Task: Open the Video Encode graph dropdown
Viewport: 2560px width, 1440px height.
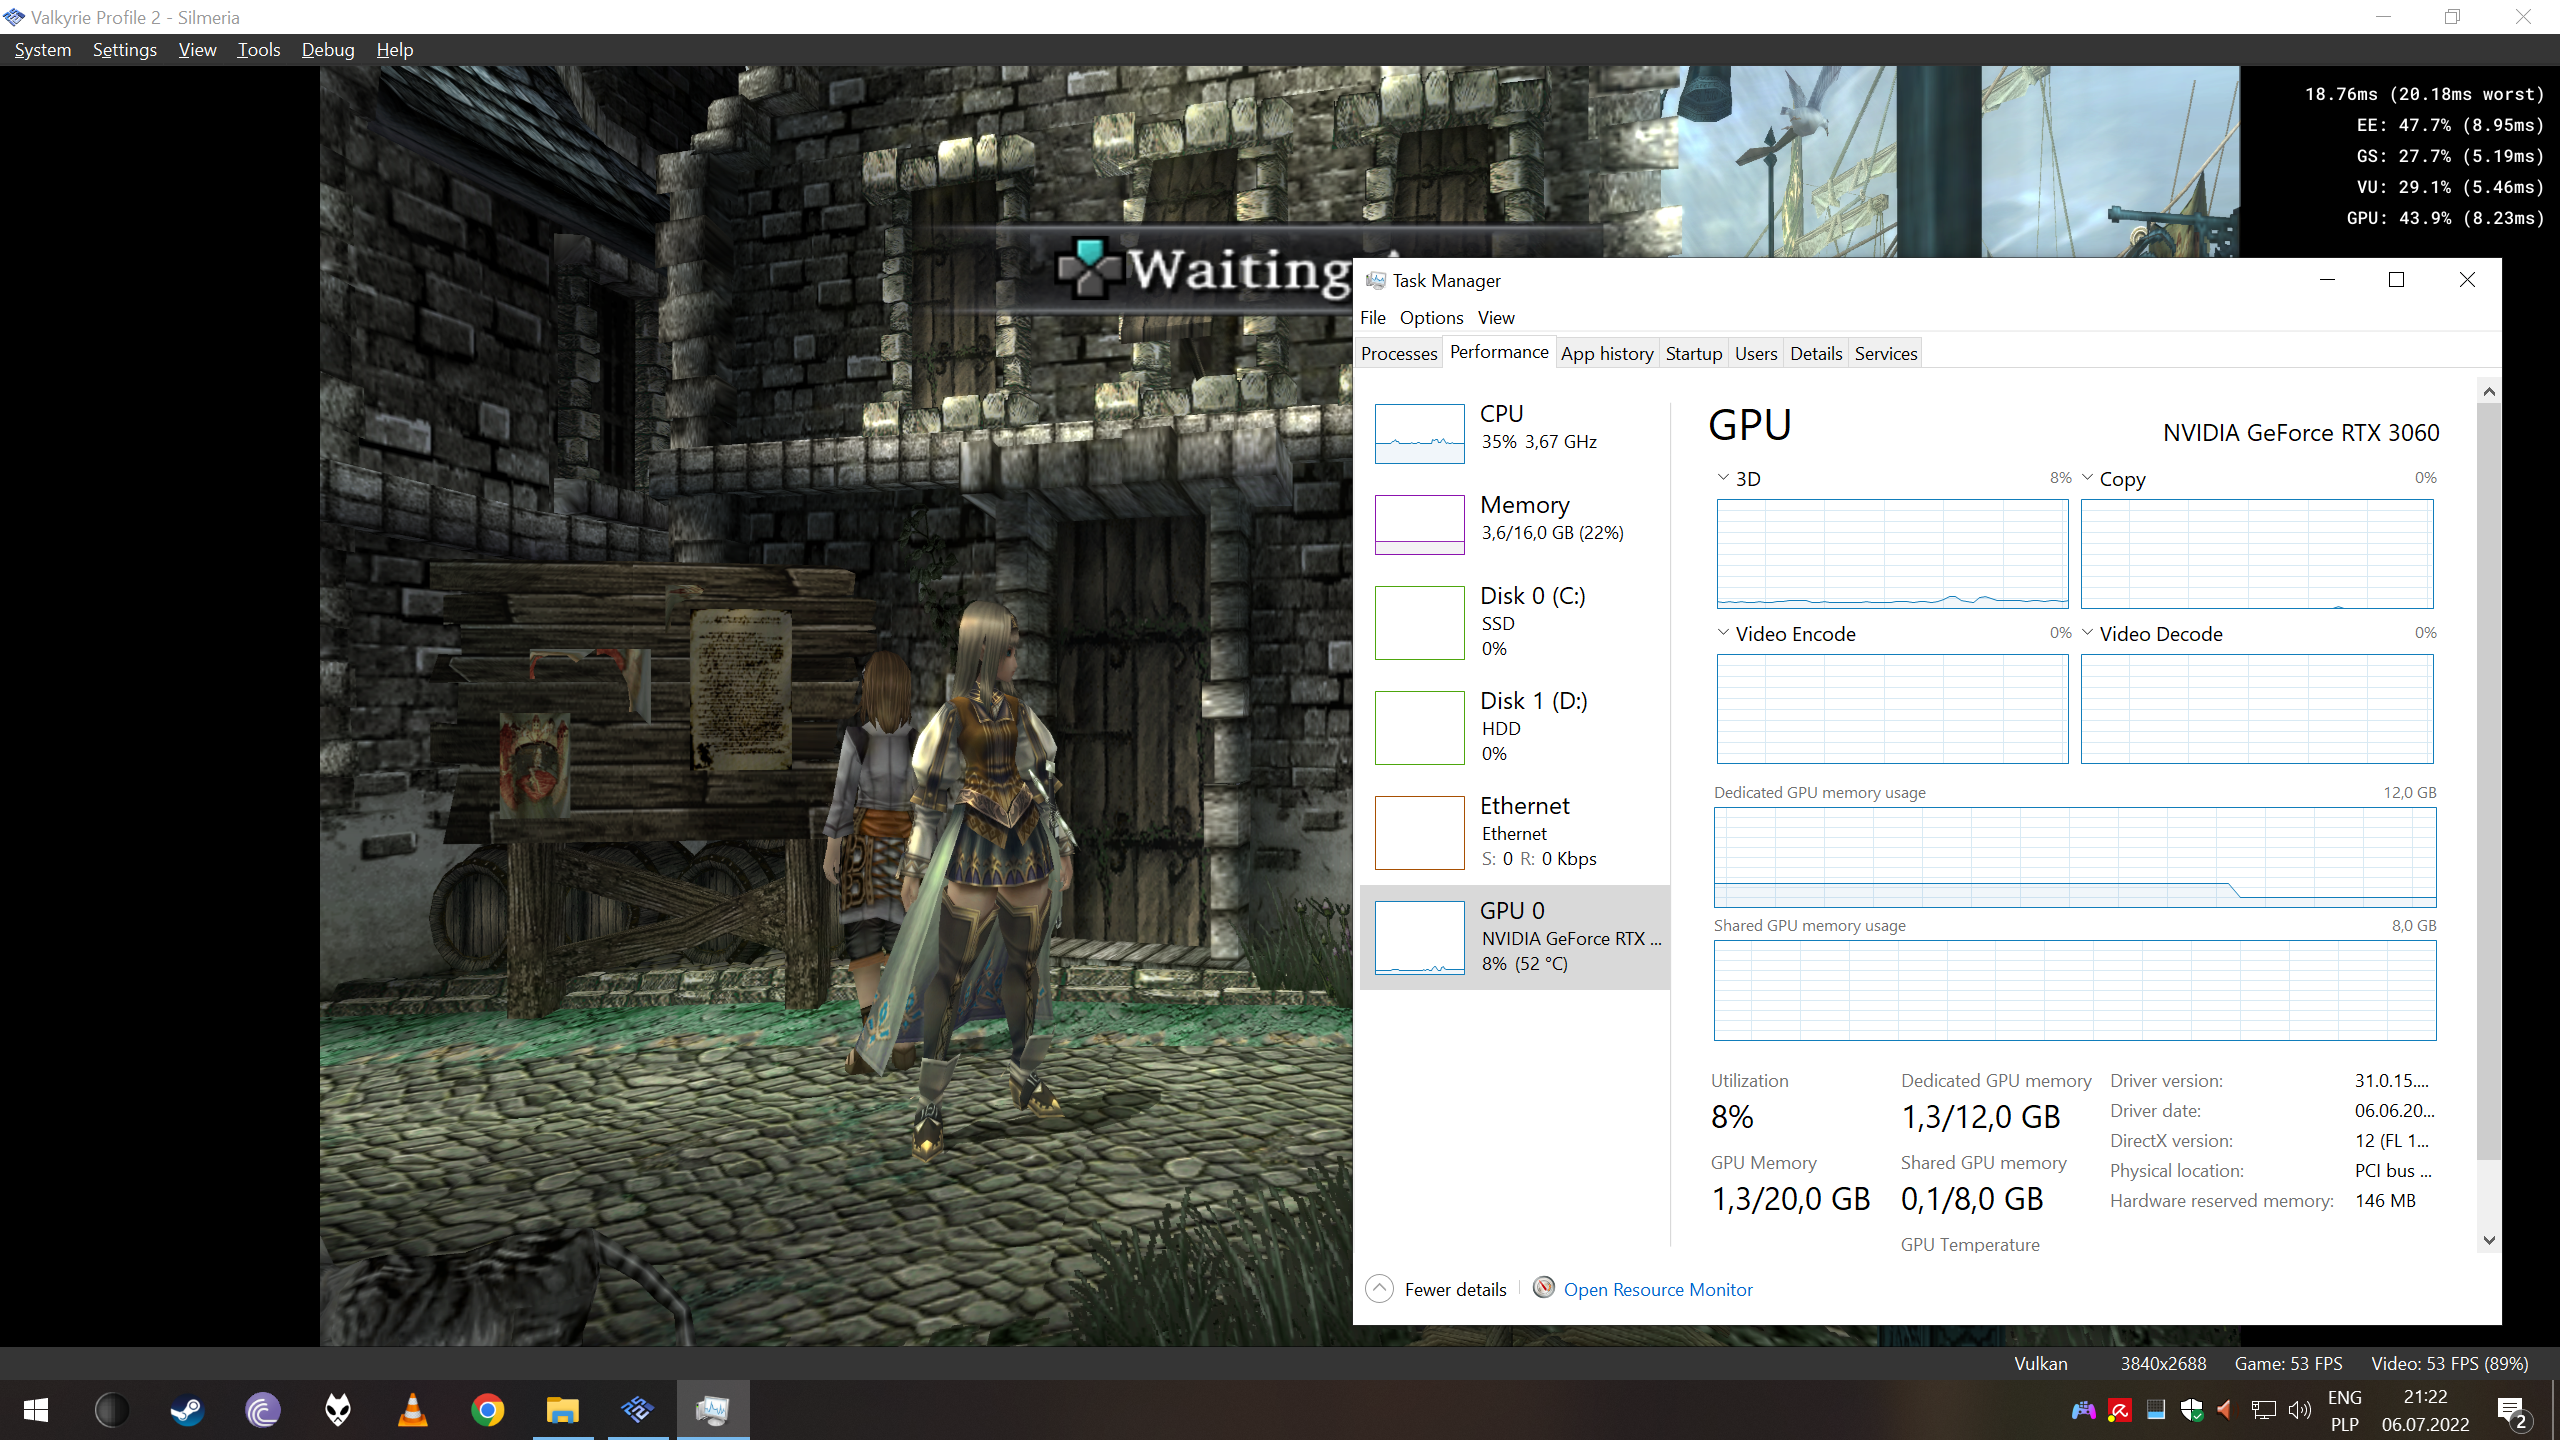Action: point(1723,633)
